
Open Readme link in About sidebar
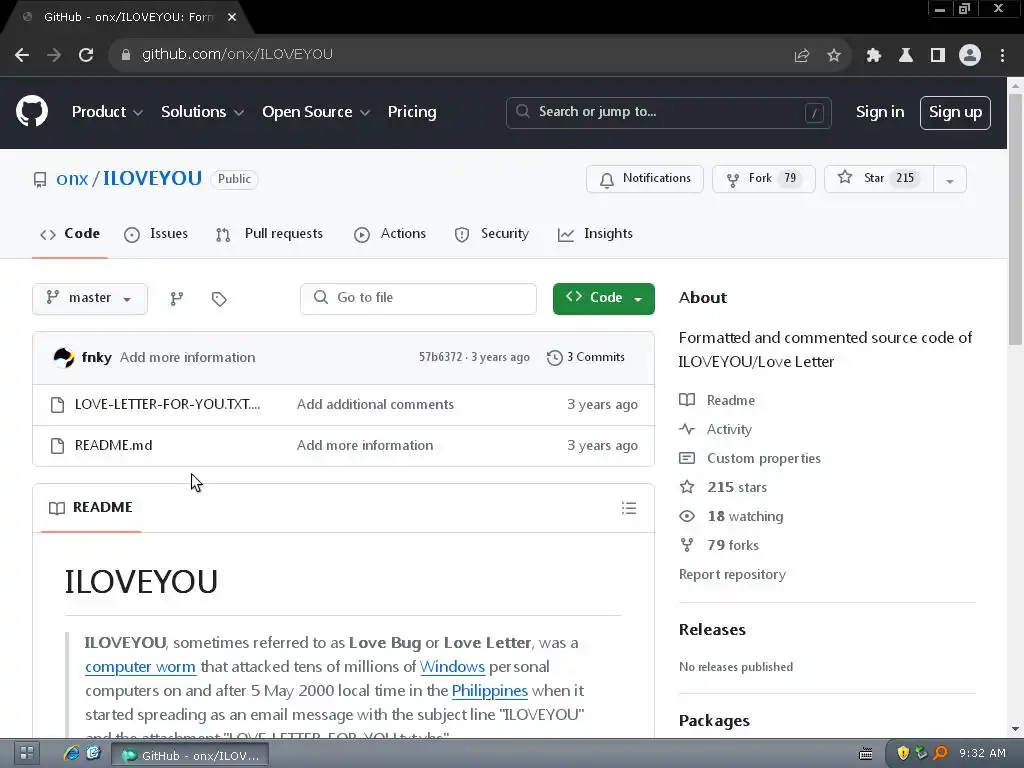pyautogui.click(x=717, y=400)
